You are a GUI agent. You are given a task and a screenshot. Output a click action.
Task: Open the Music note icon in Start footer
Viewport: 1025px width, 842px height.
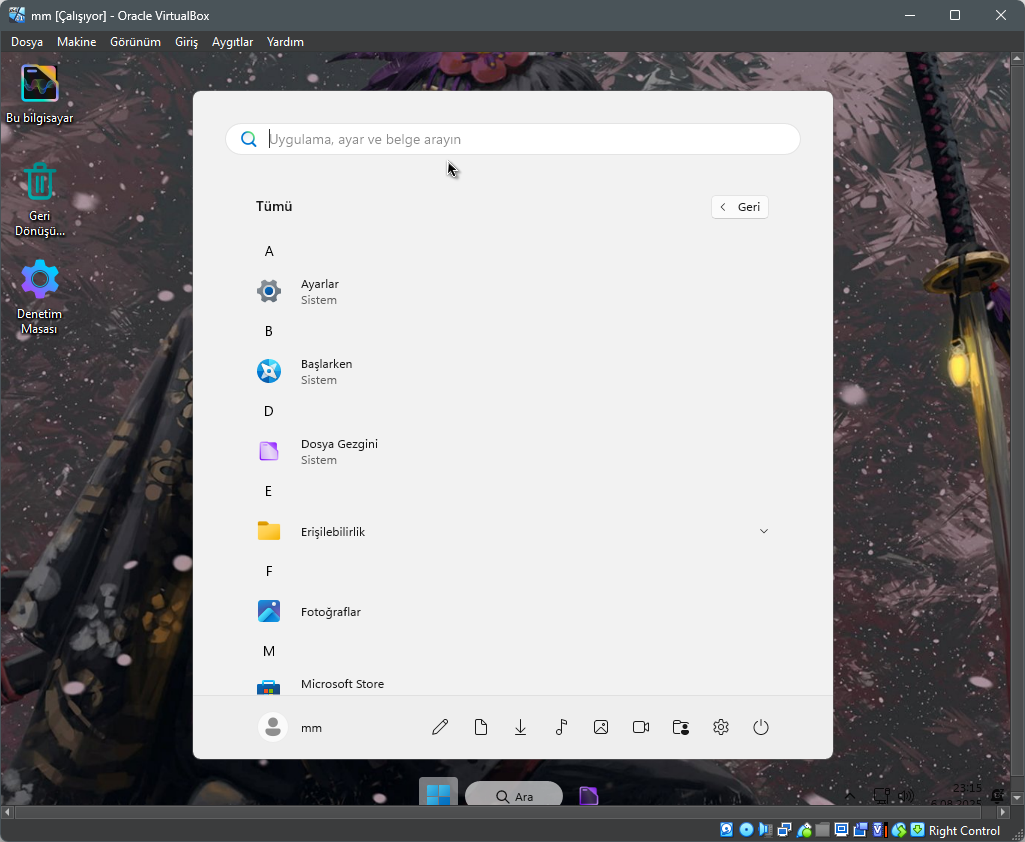561,727
